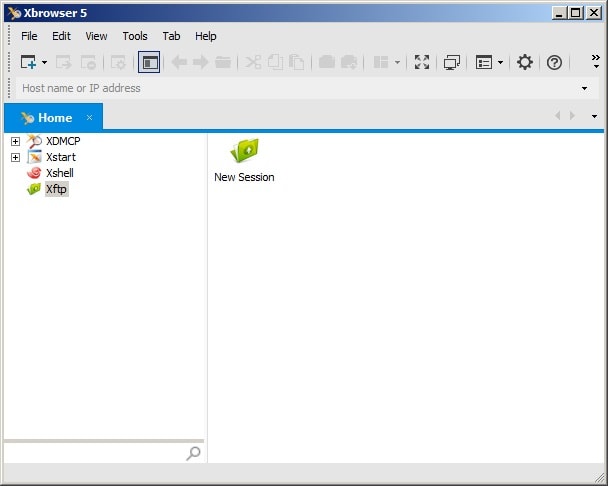608x486 pixels.
Task: Click the open folder toolbar icon
Action: coord(223,62)
